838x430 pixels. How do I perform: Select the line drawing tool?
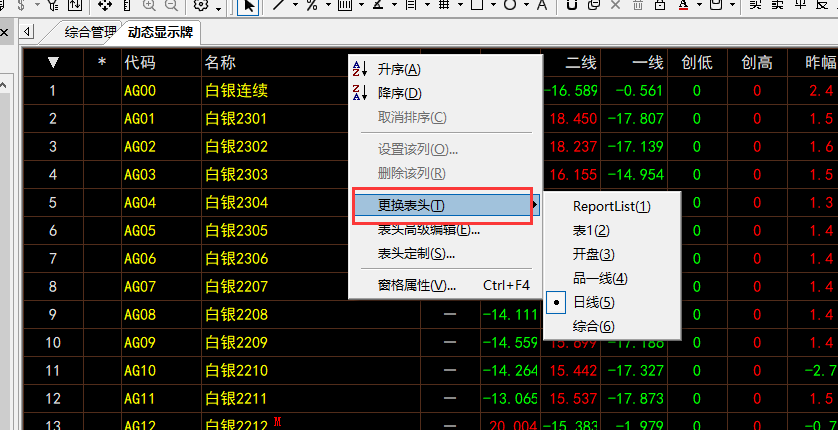278,5
